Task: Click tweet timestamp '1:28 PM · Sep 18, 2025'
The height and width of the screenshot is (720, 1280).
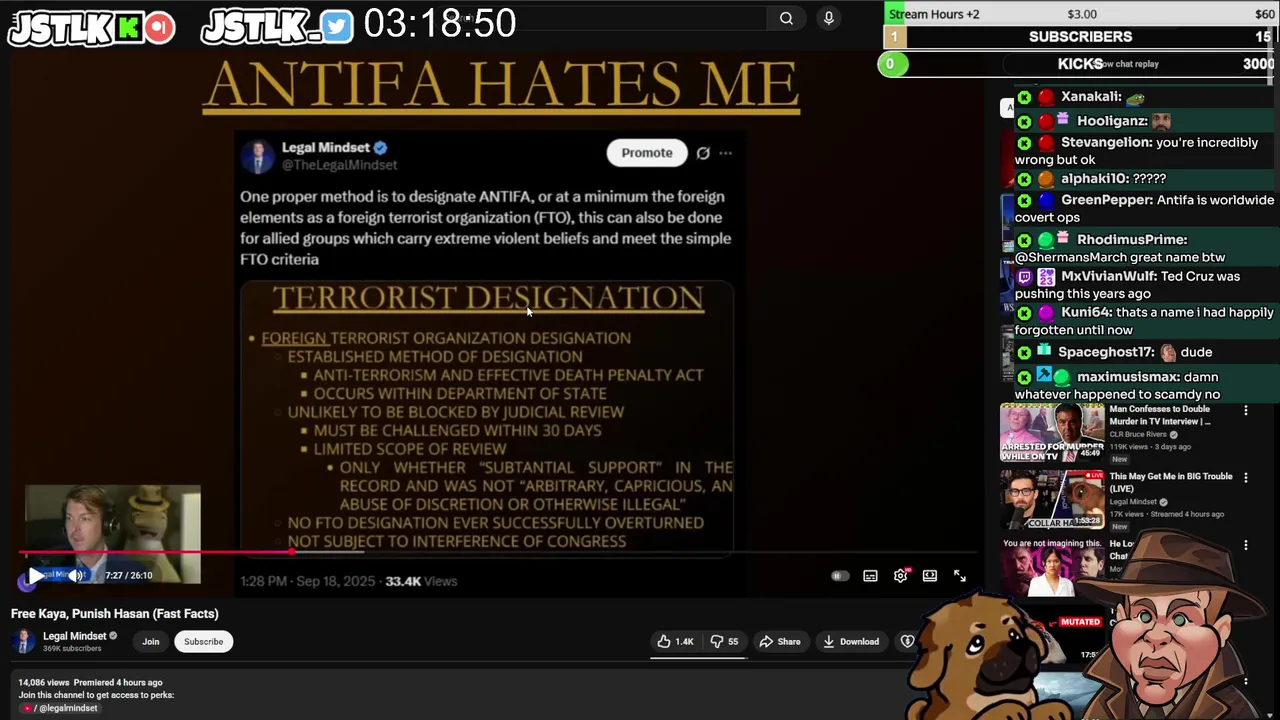Action: coord(307,581)
